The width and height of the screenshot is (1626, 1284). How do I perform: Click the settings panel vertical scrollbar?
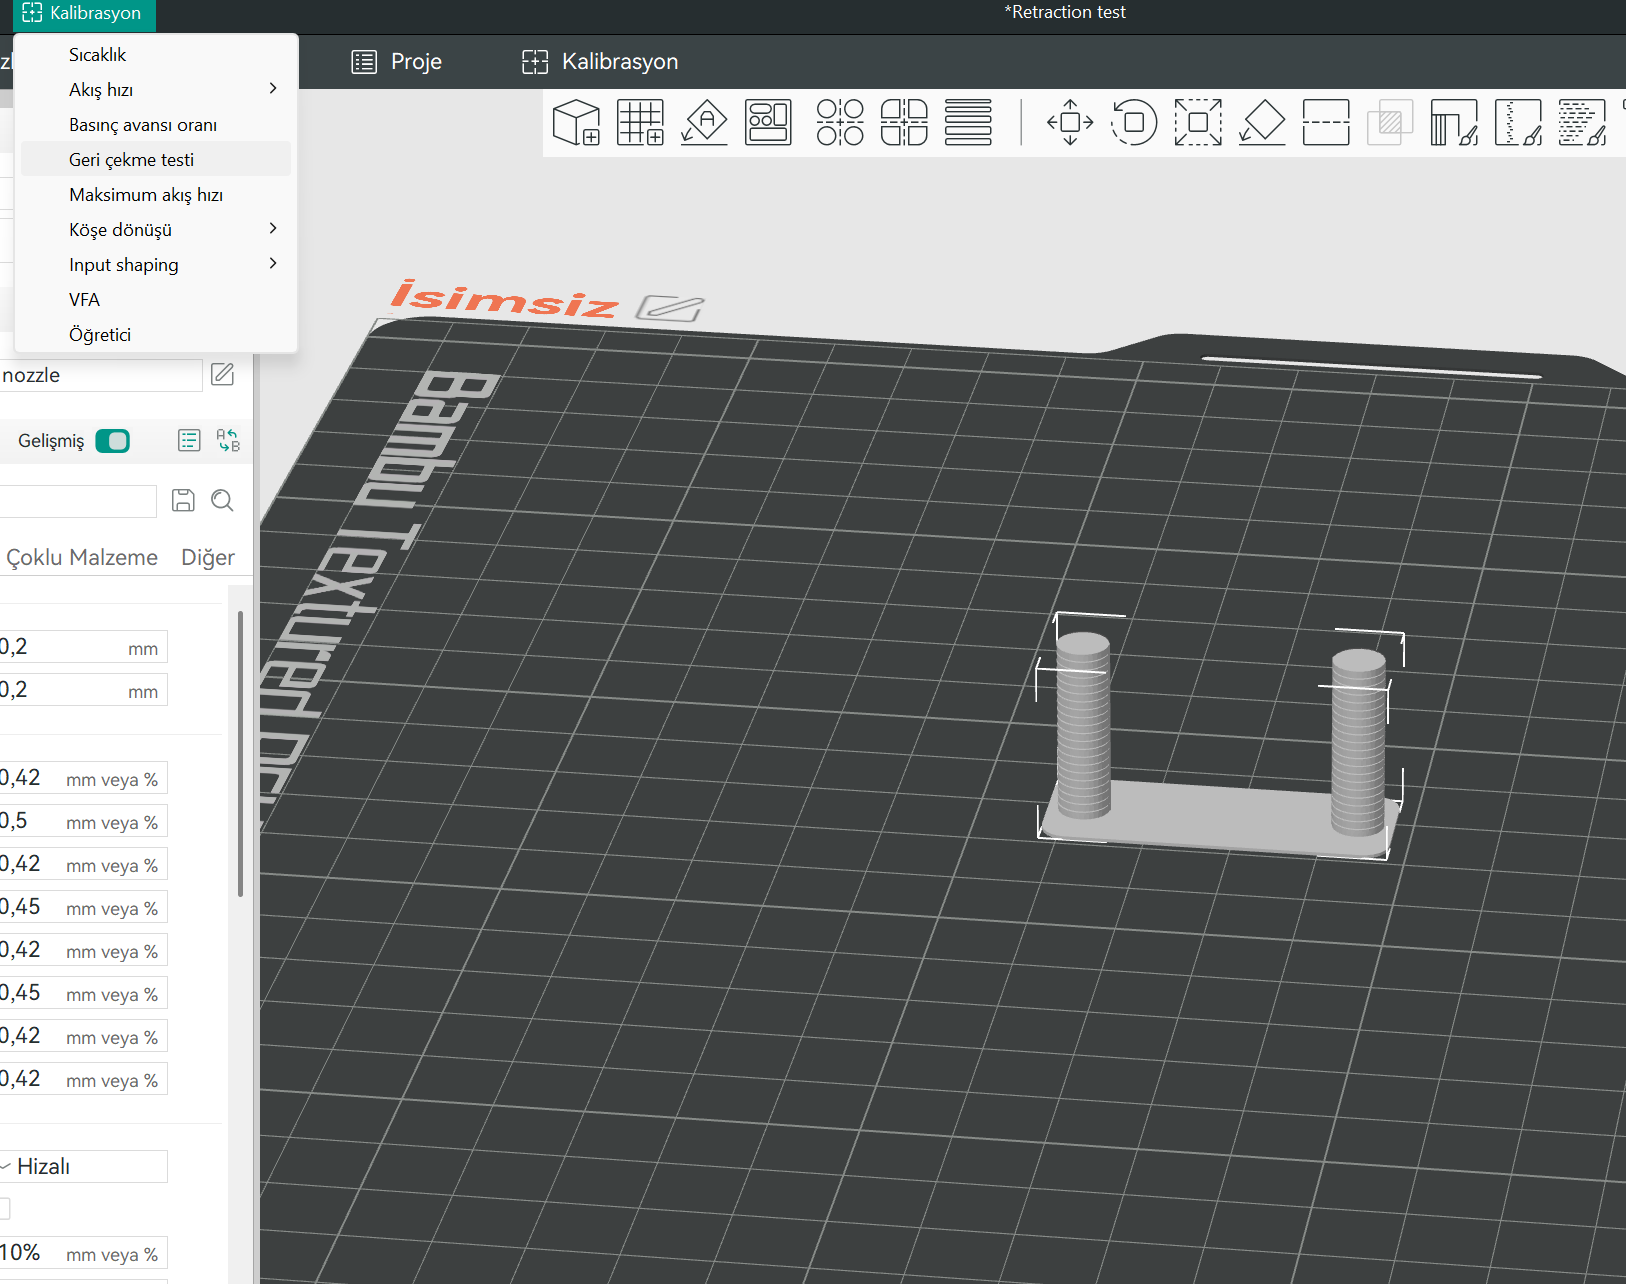(241, 754)
